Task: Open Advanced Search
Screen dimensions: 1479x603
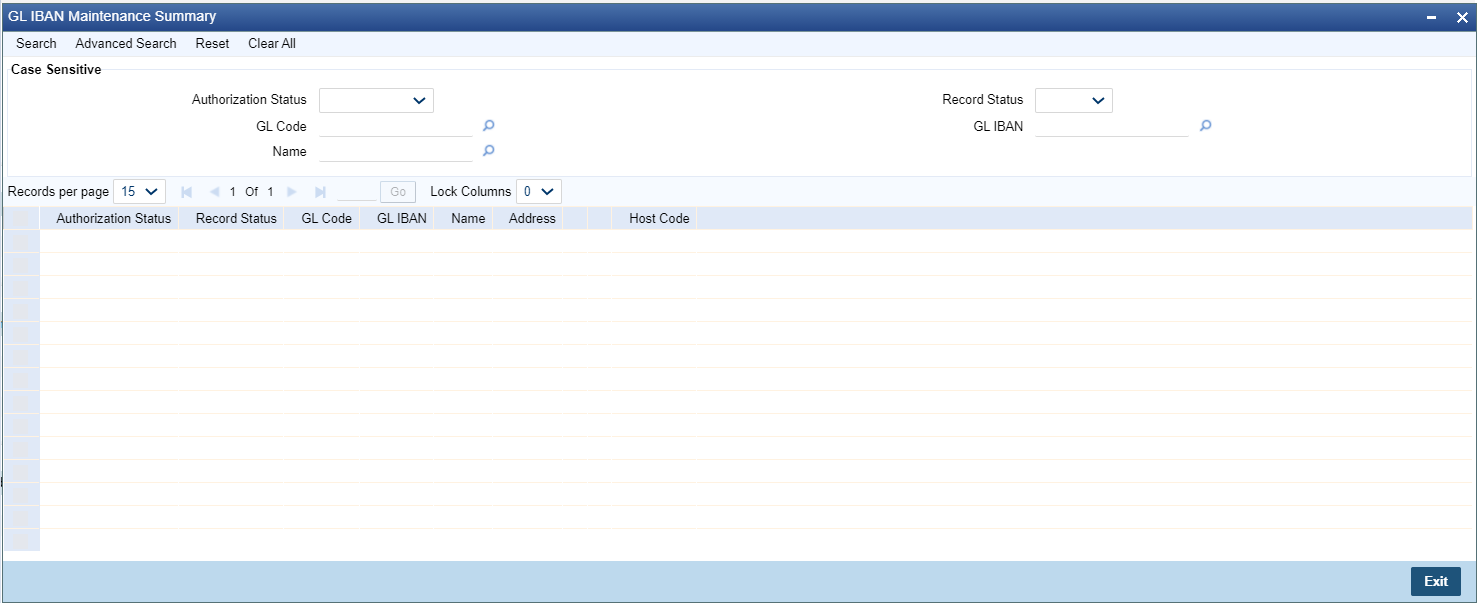Action: (x=126, y=44)
